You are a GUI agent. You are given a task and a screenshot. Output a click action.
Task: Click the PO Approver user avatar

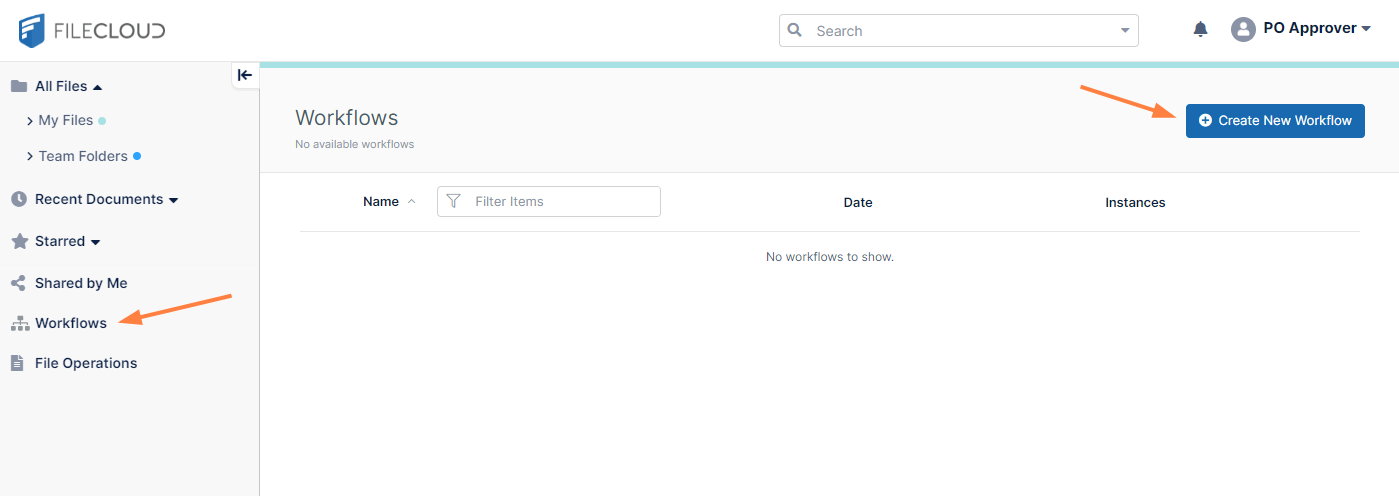1243,29
